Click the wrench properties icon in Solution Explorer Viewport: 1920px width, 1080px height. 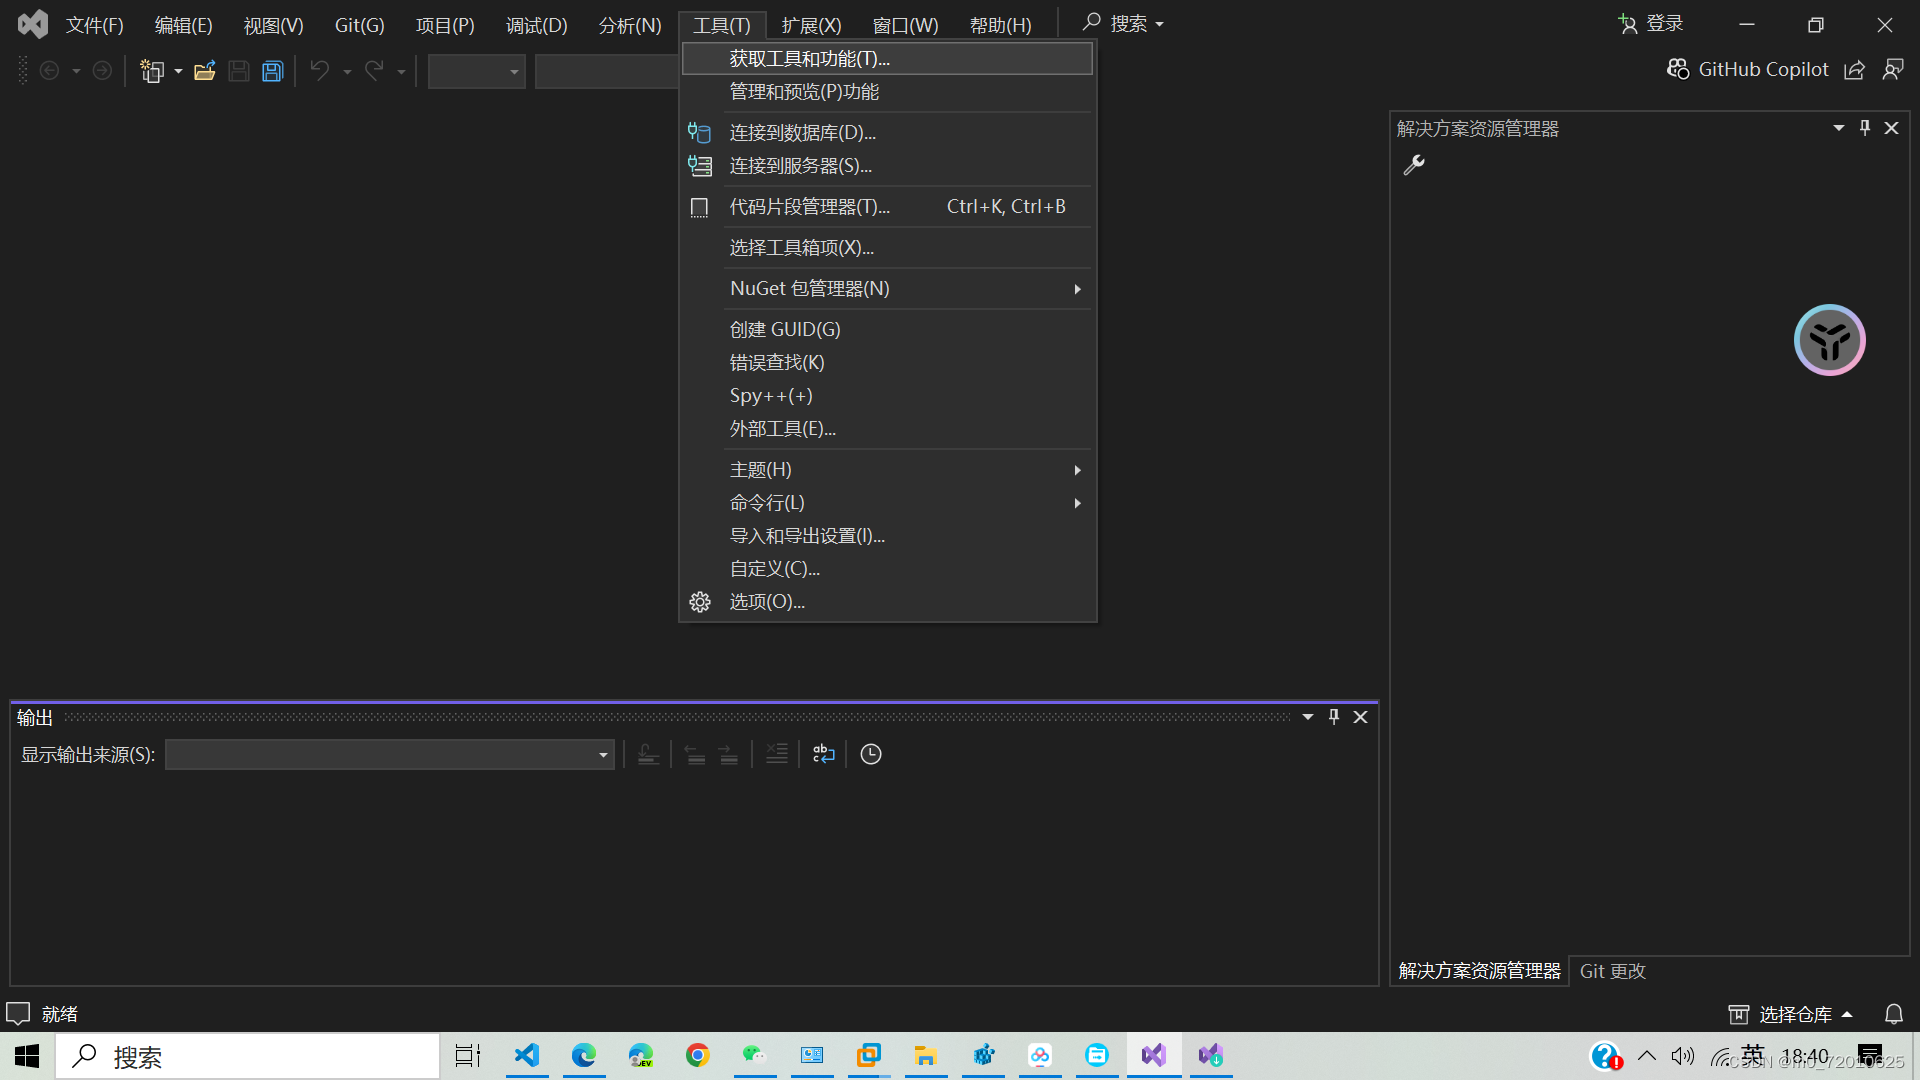click(1413, 165)
